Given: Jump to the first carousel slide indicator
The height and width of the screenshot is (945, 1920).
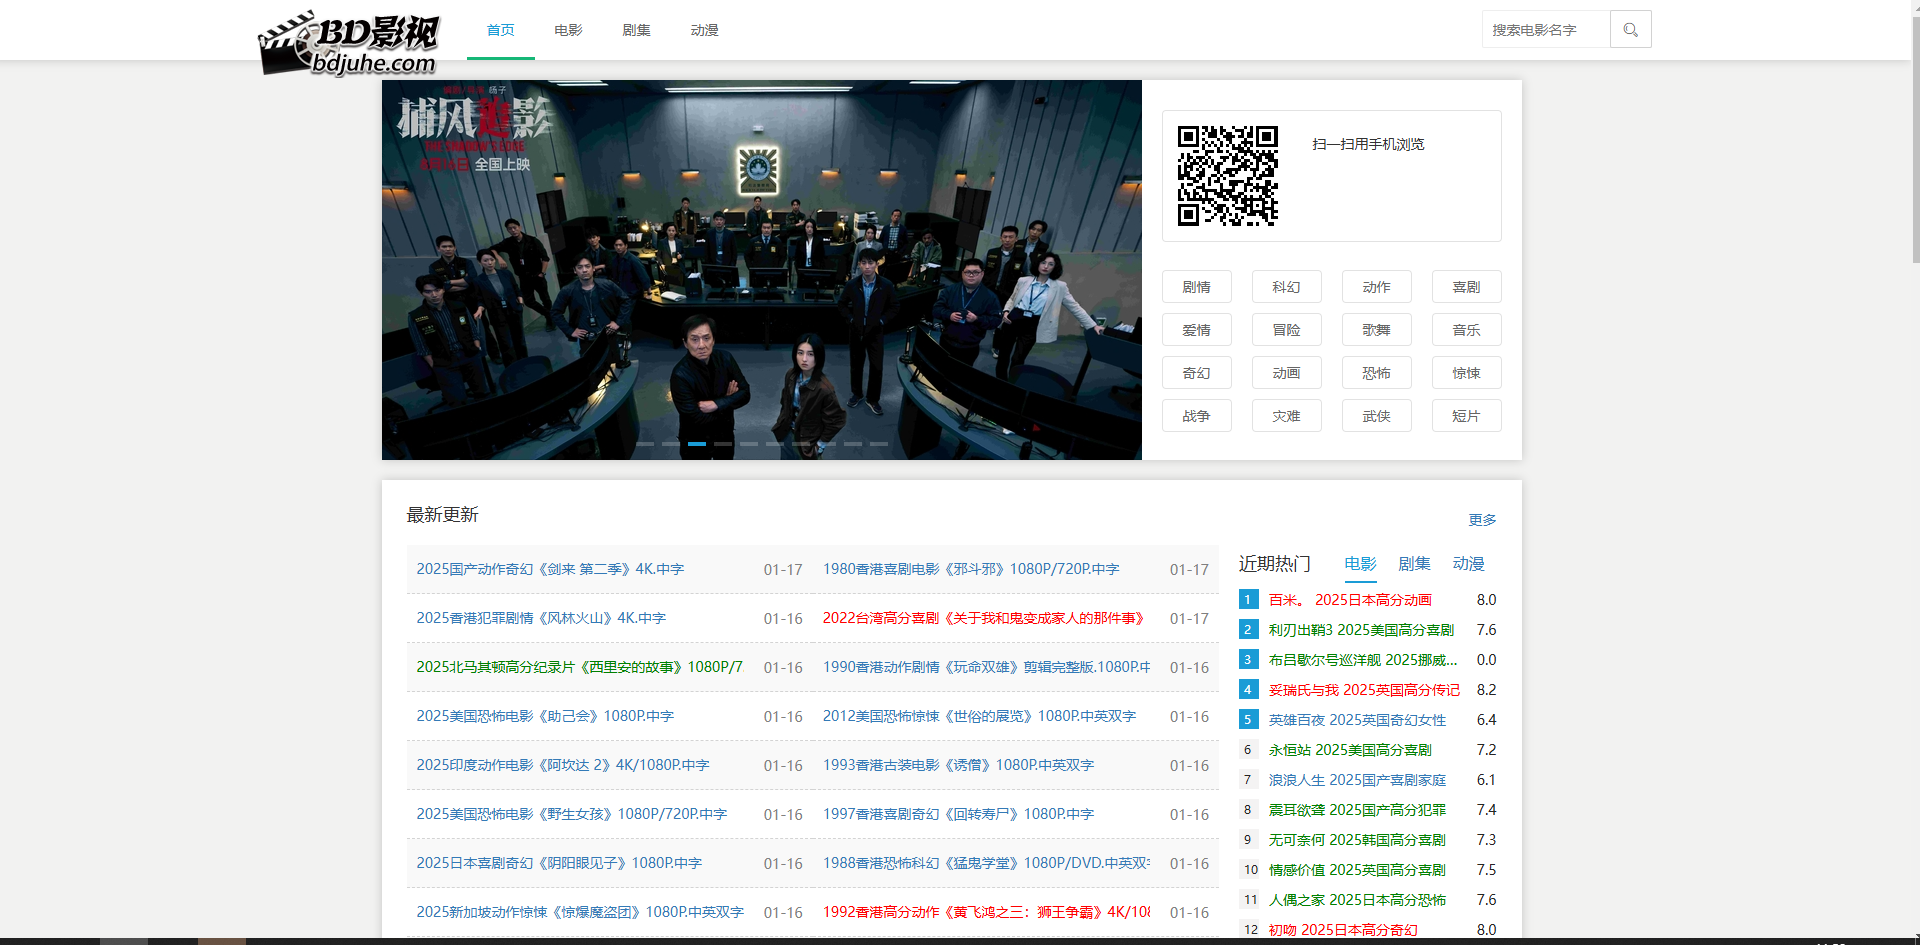Looking at the screenshot, I should (x=645, y=443).
